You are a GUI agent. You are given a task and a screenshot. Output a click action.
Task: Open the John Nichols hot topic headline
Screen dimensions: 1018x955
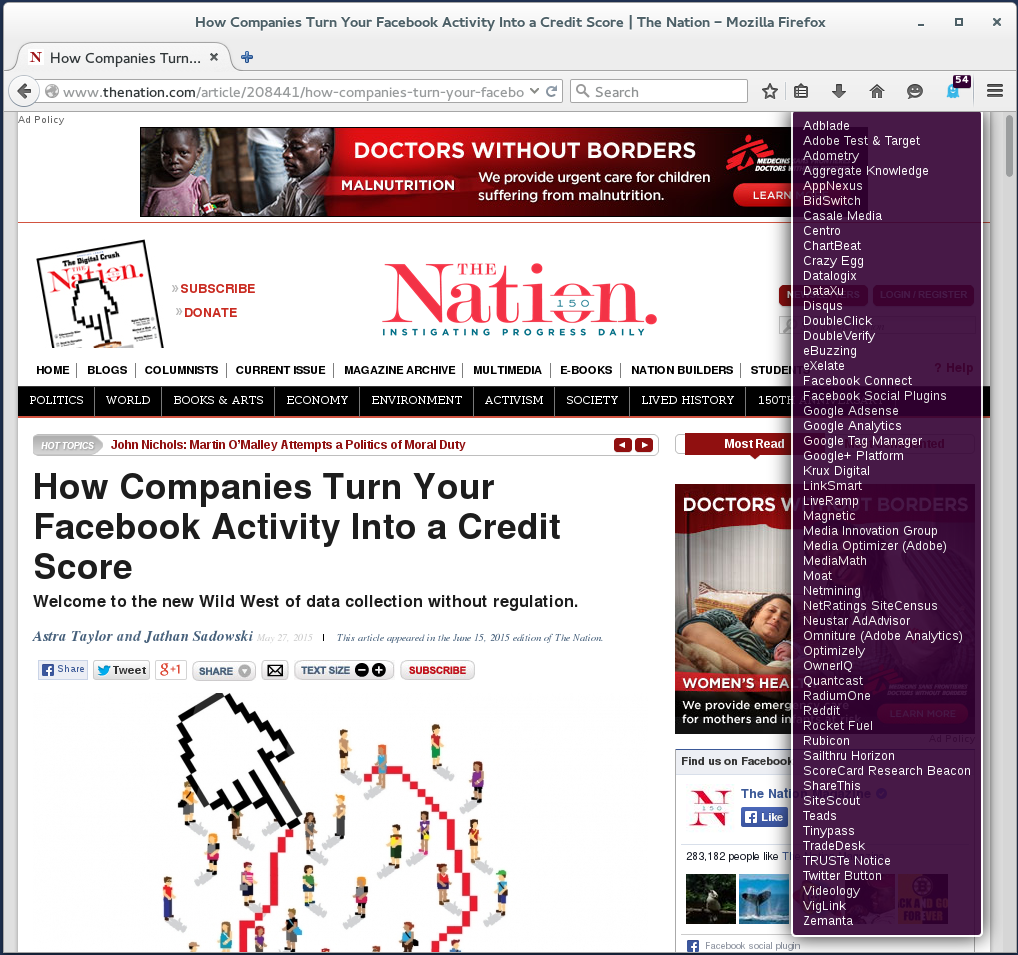[288, 445]
